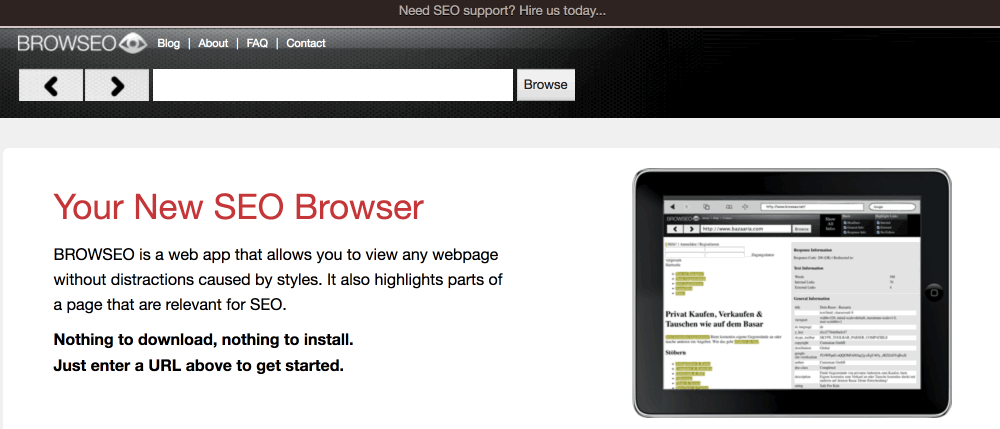This screenshot has width=1000, height=429.
Task: Open the Contact page link
Action: [306, 43]
